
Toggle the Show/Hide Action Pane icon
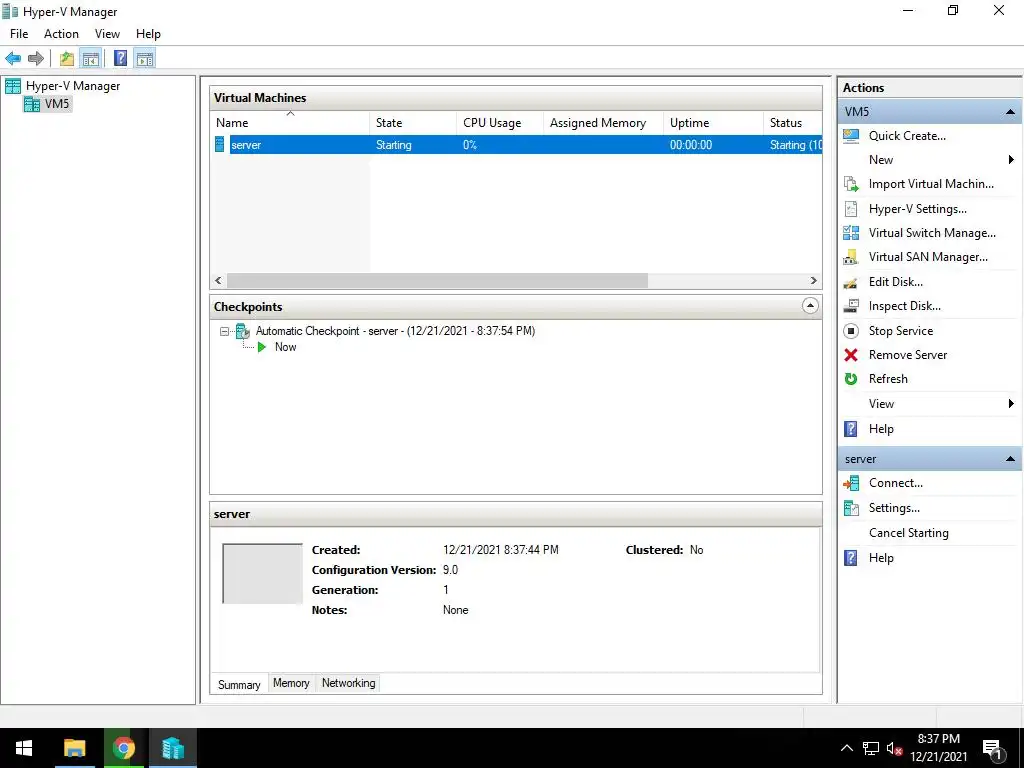coord(145,59)
